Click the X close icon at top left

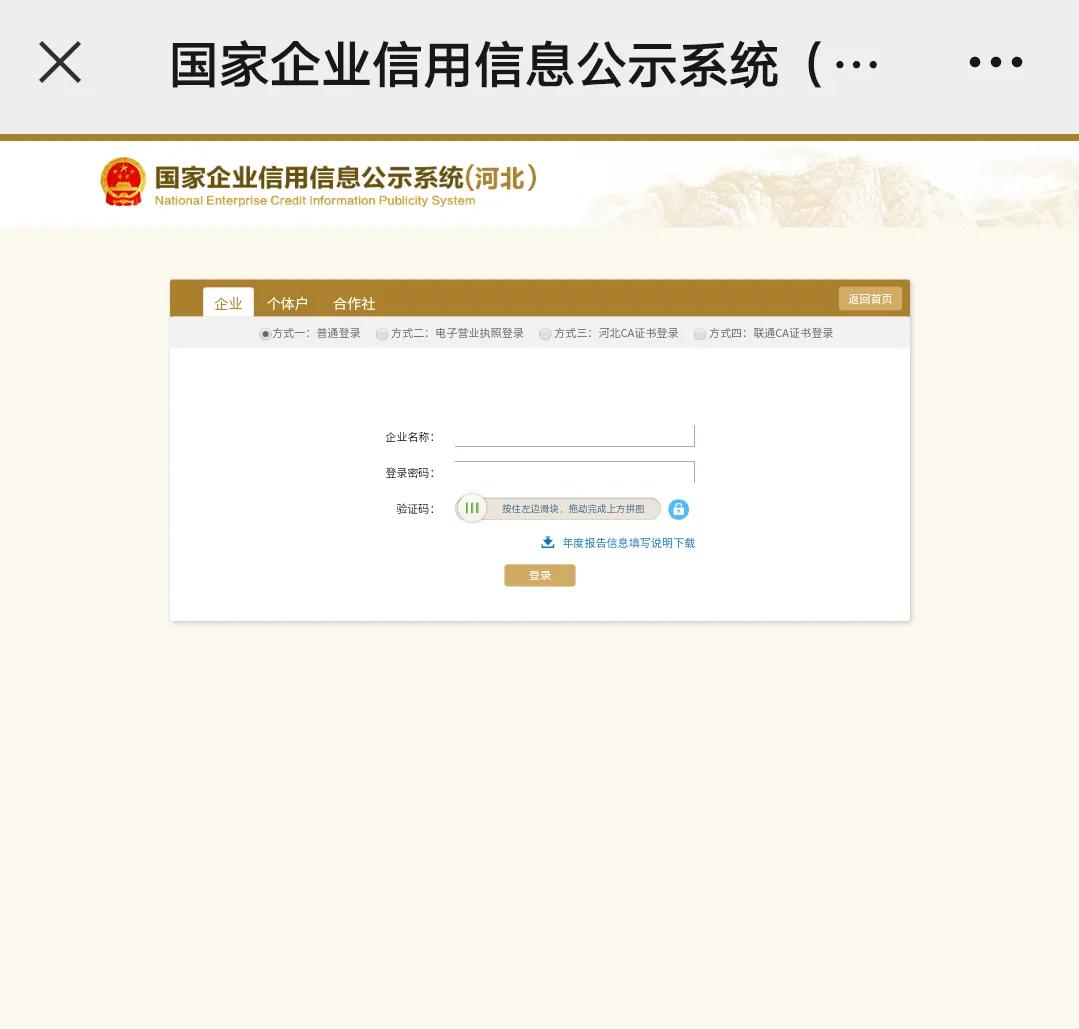tap(60, 62)
